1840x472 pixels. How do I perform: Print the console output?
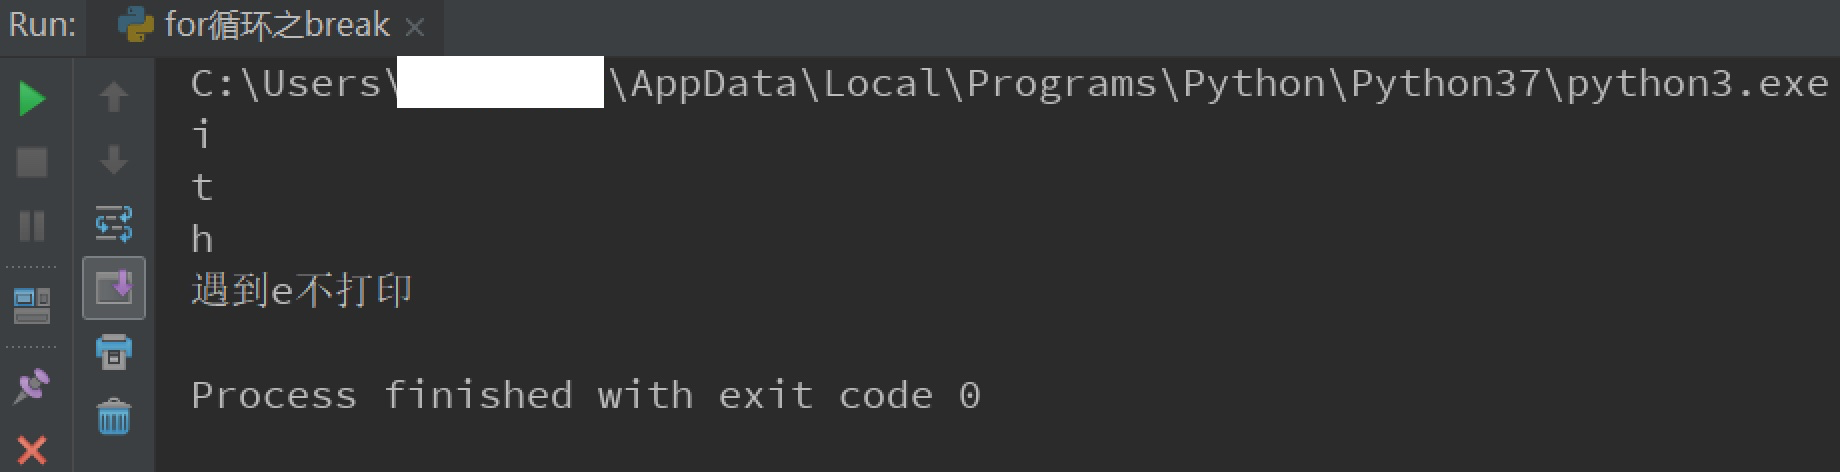point(114,351)
